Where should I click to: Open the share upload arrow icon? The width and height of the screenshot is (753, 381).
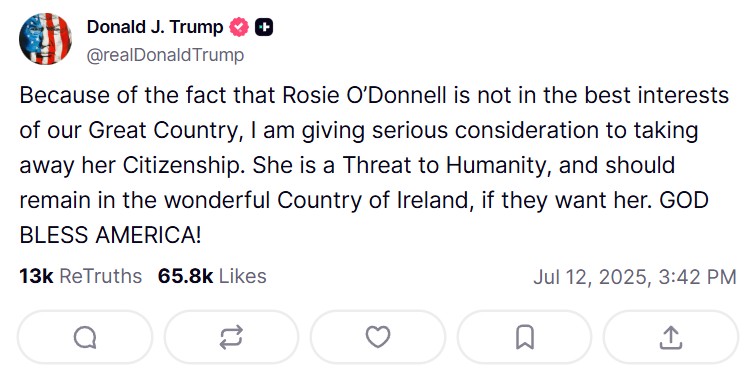(x=671, y=337)
